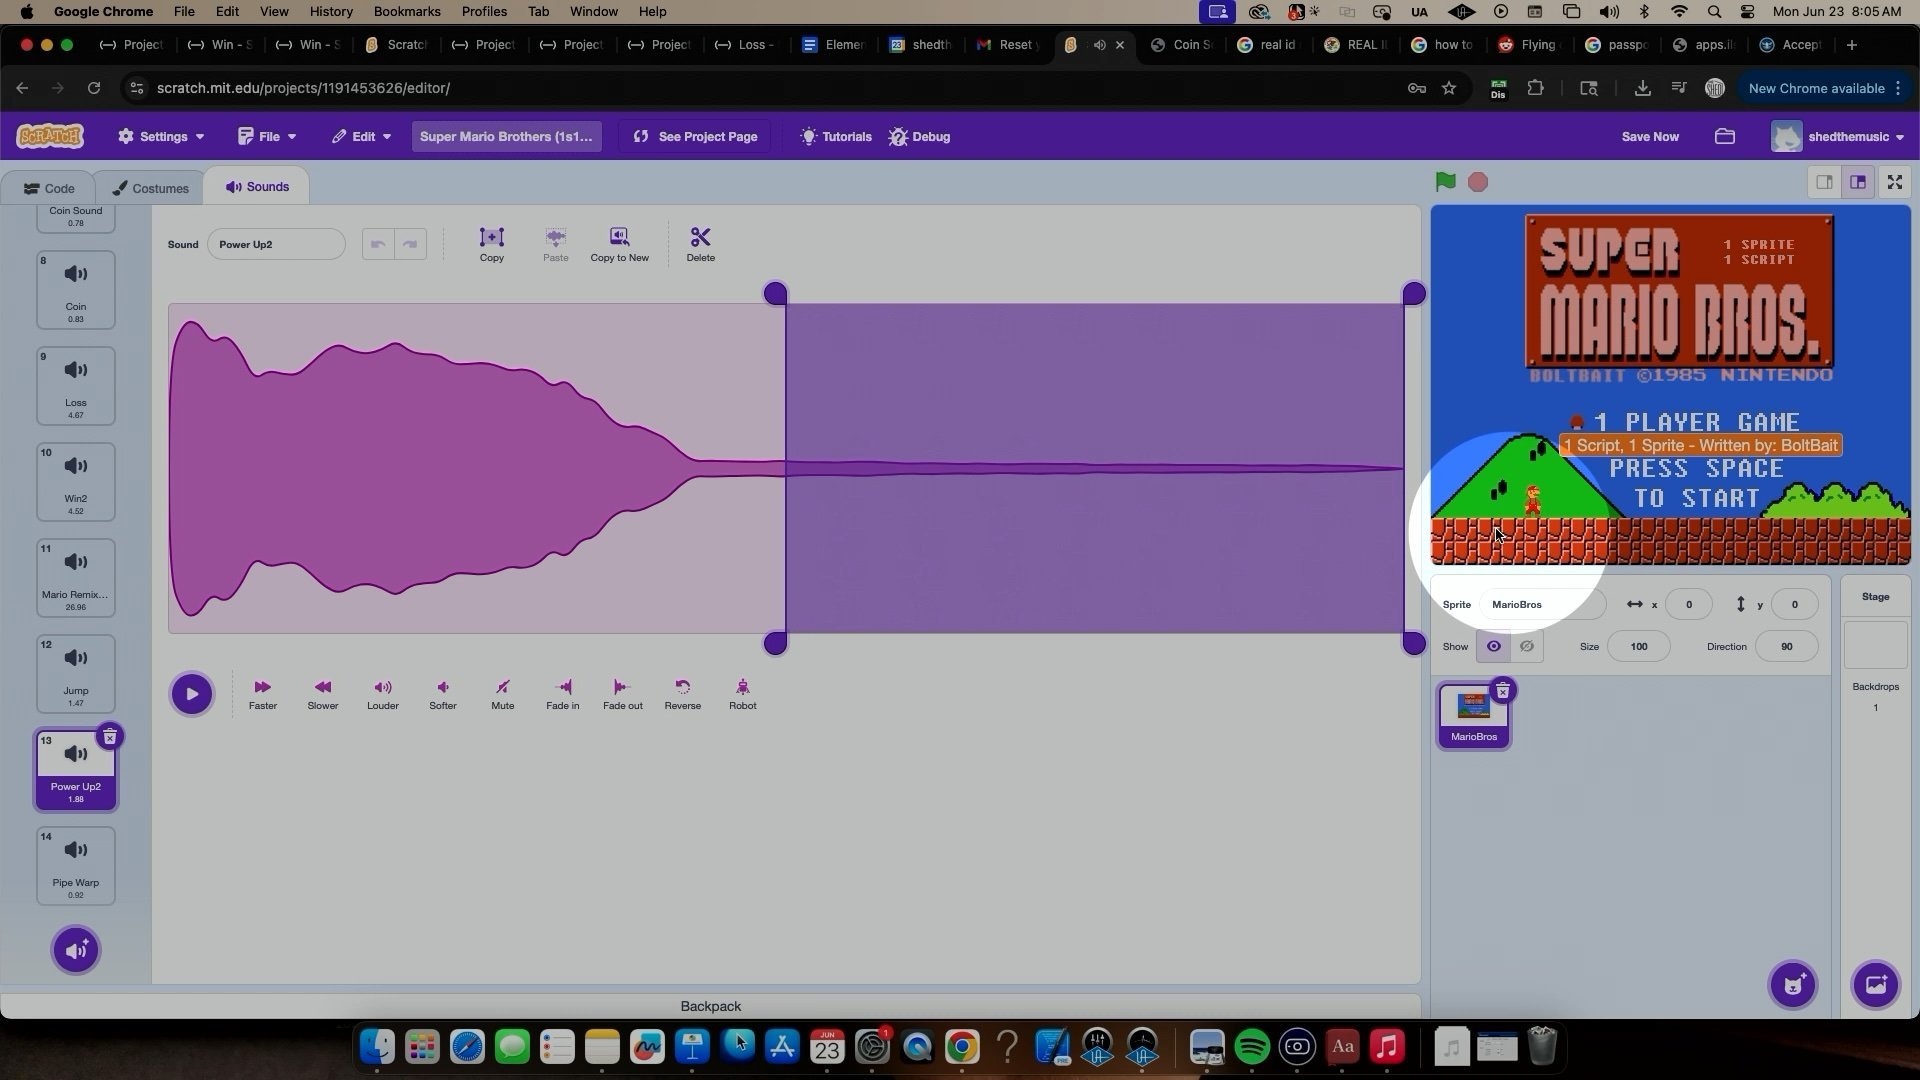Open the My Stuff folder icon
The width and height of the screenshot is (1920, 1080).
(x=1725, y=136)
